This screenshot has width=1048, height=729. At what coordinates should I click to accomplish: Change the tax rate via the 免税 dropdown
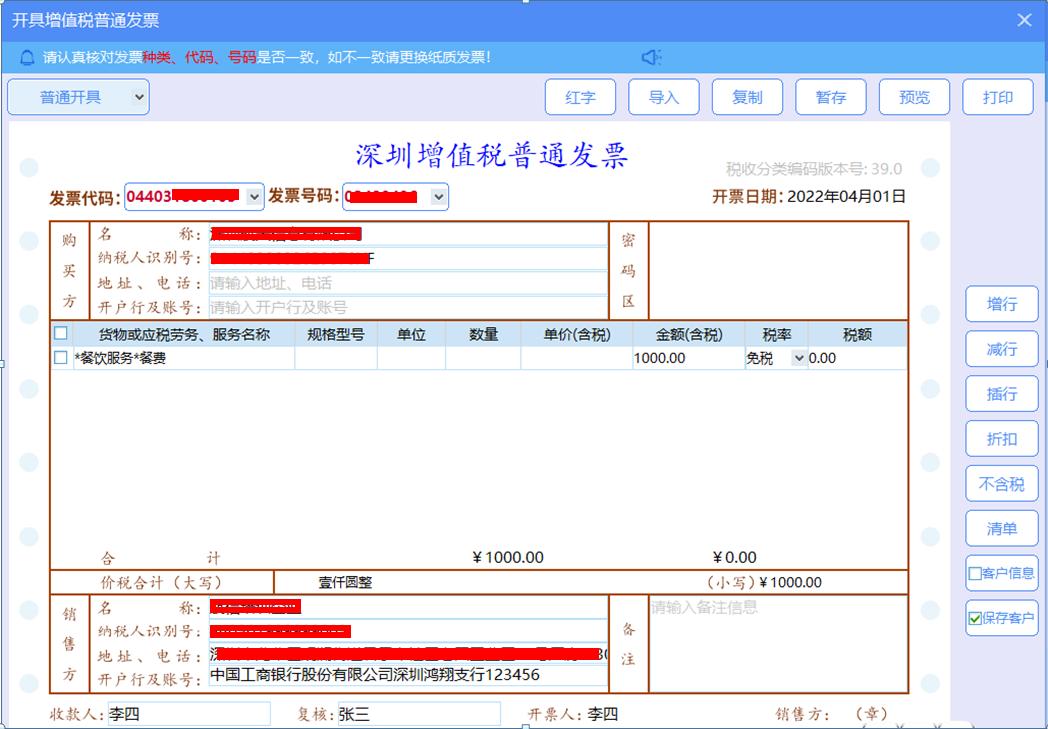(x=798, y=356)
